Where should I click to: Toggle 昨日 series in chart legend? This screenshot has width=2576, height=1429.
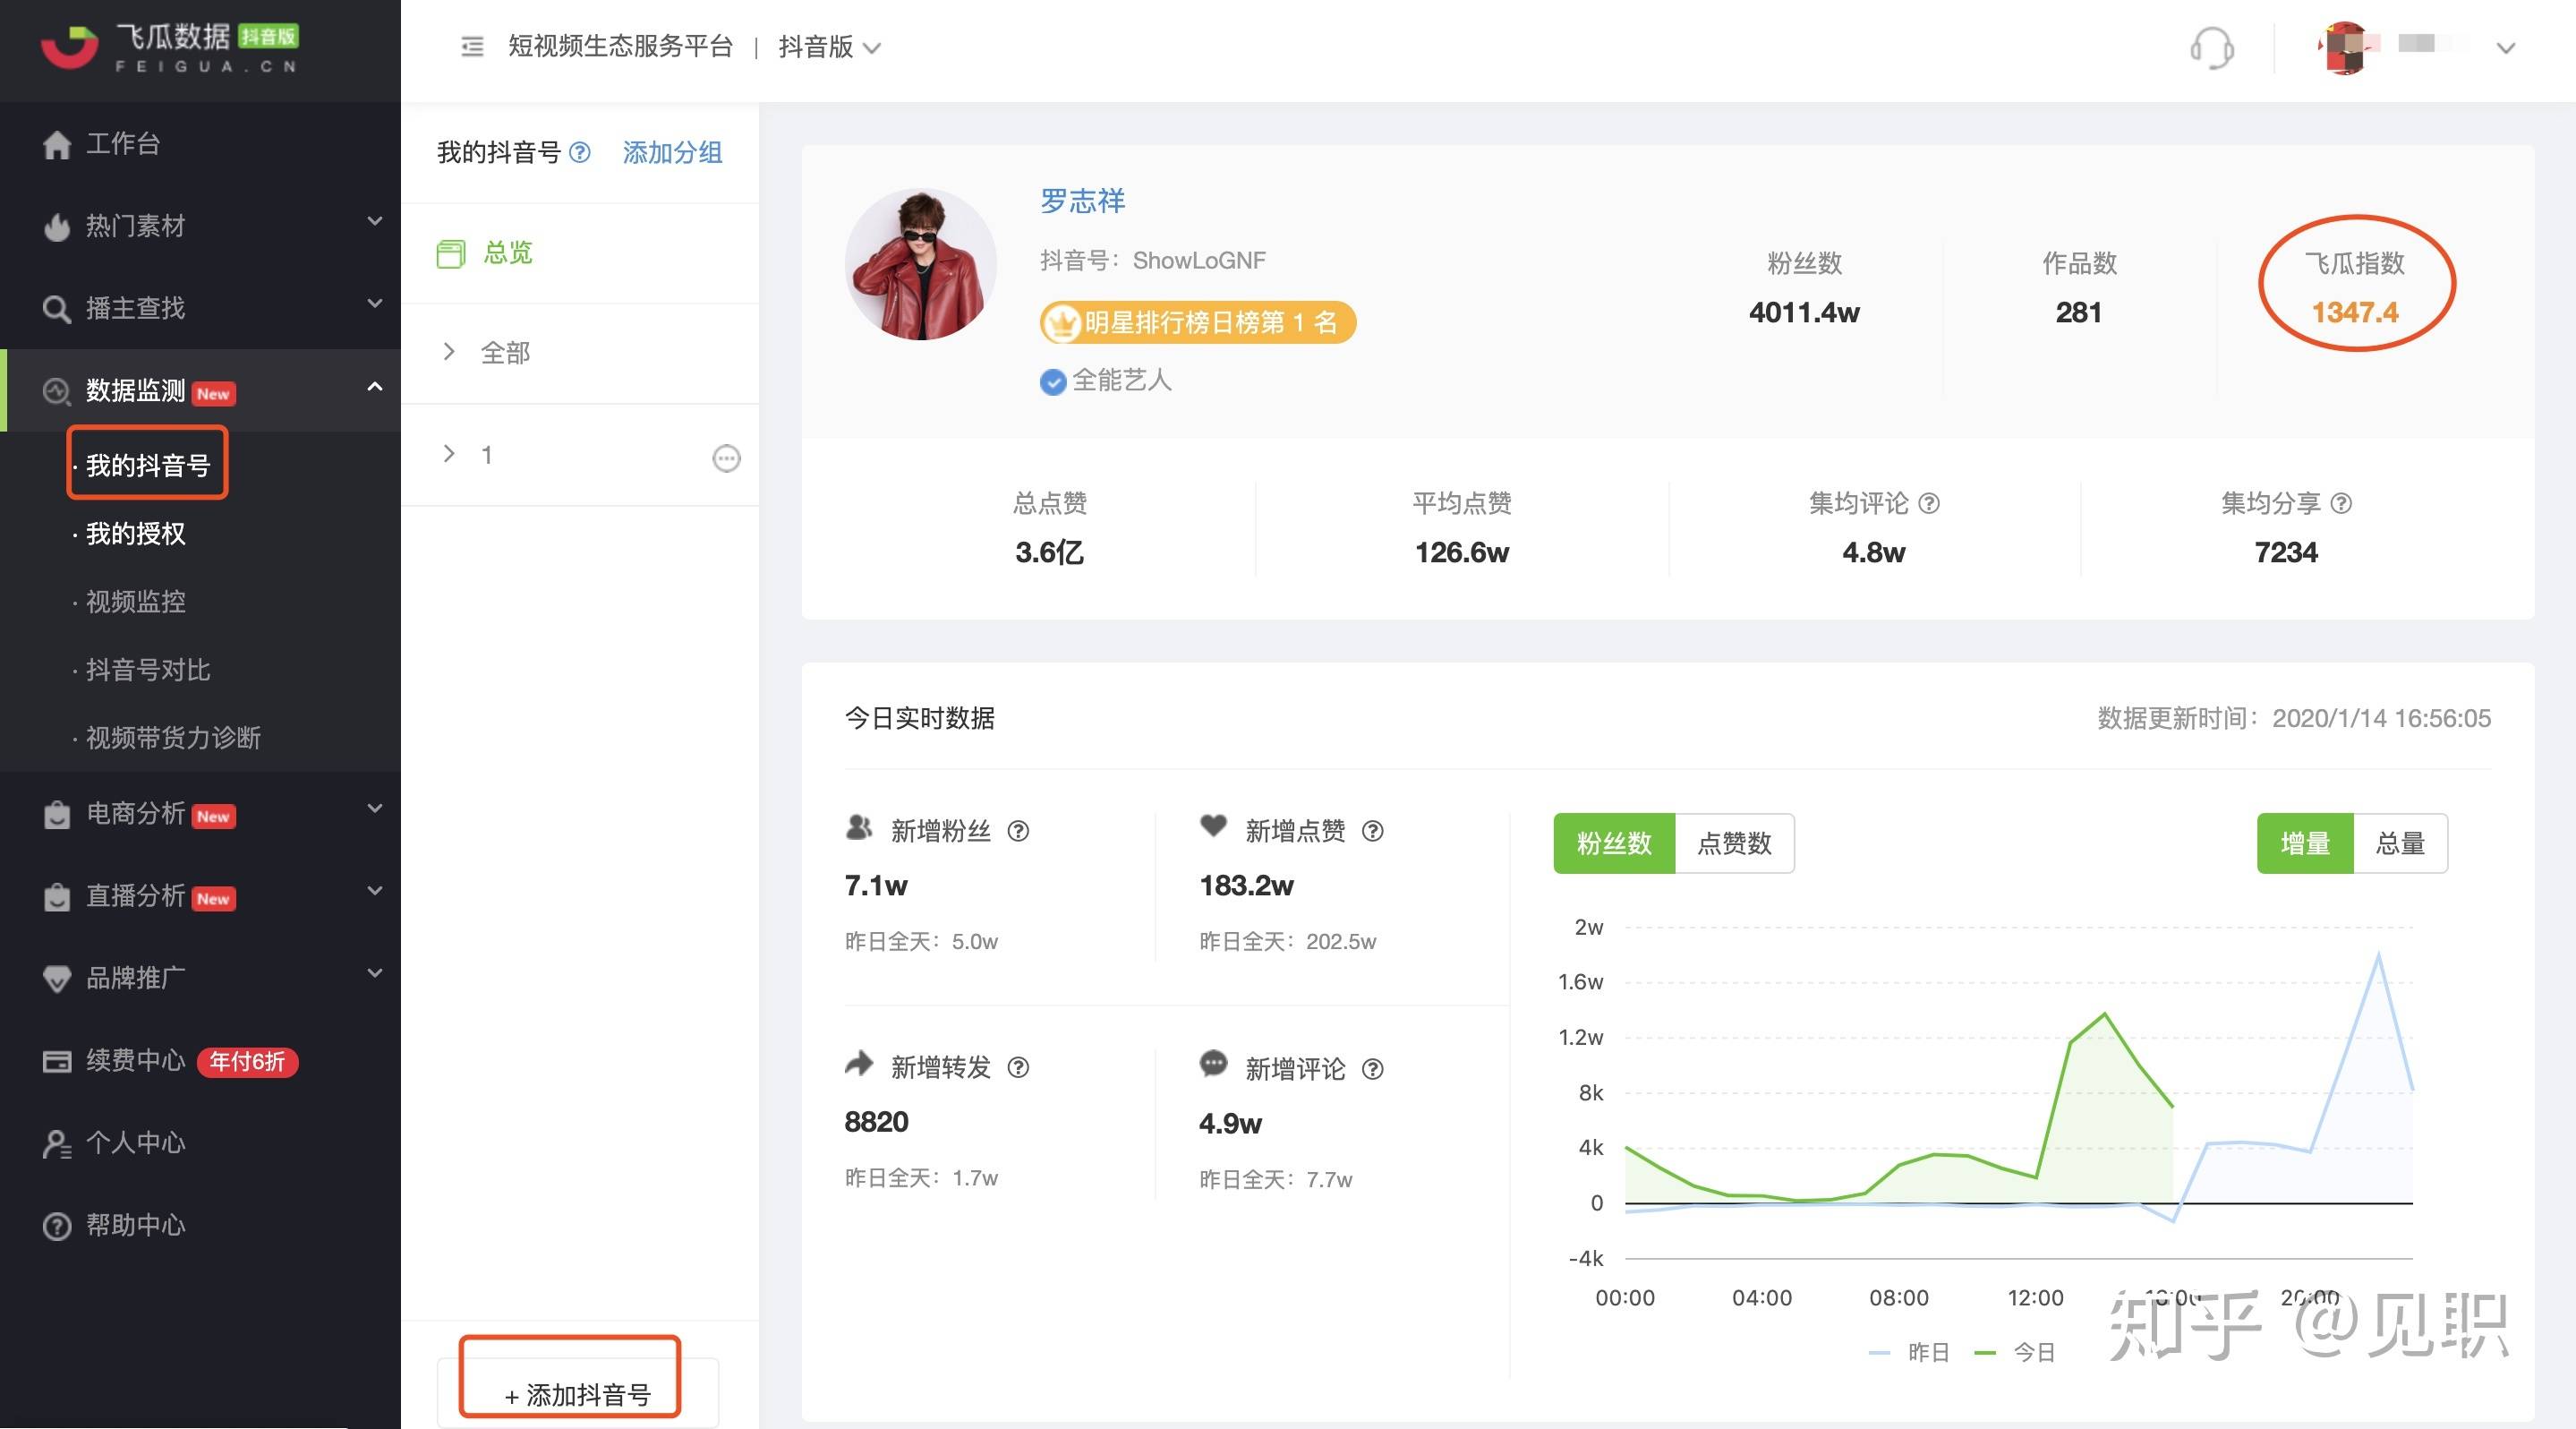coord(1909,1352)
